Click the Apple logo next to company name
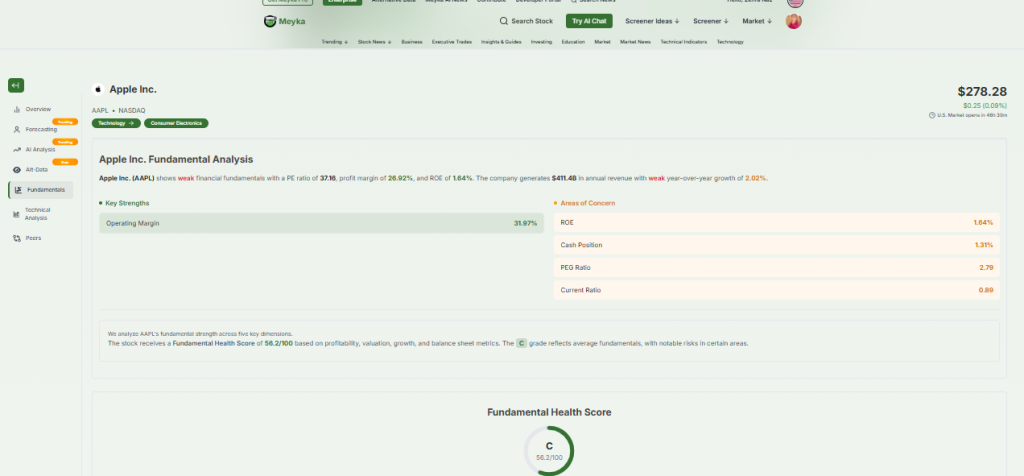The height and width of the screenshot is (476, 1024). point(99,89)
